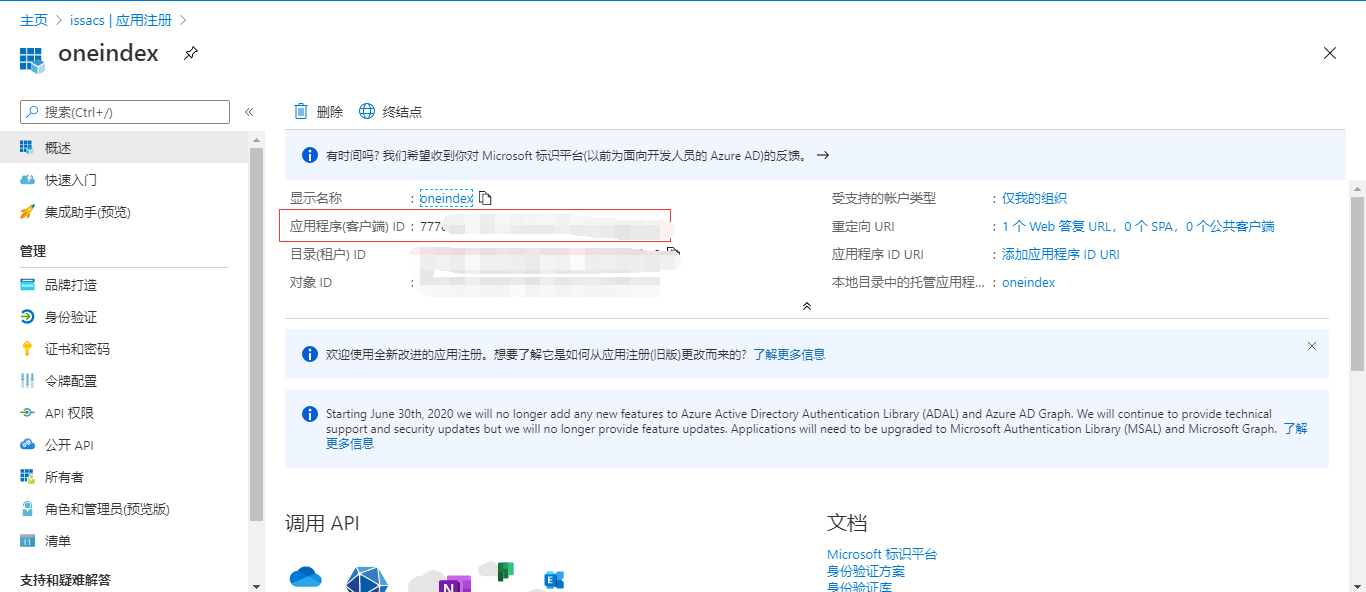Open 身份验证方案 documentation link
This screenshot has height=592, width=1366.
click(866, 571)
